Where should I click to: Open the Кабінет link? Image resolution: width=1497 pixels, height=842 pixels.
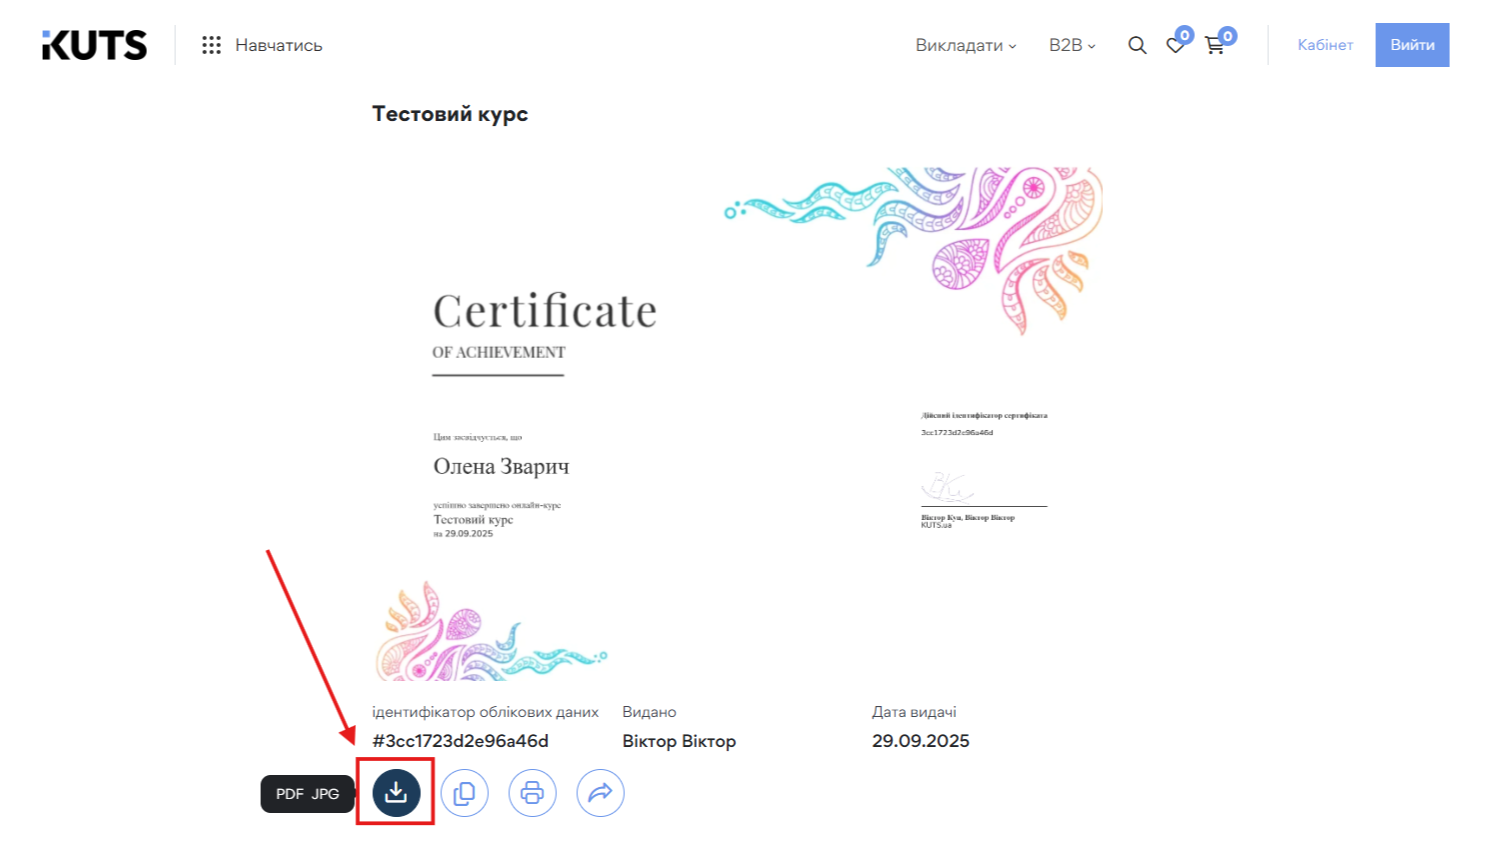[x=1324, y=45]
